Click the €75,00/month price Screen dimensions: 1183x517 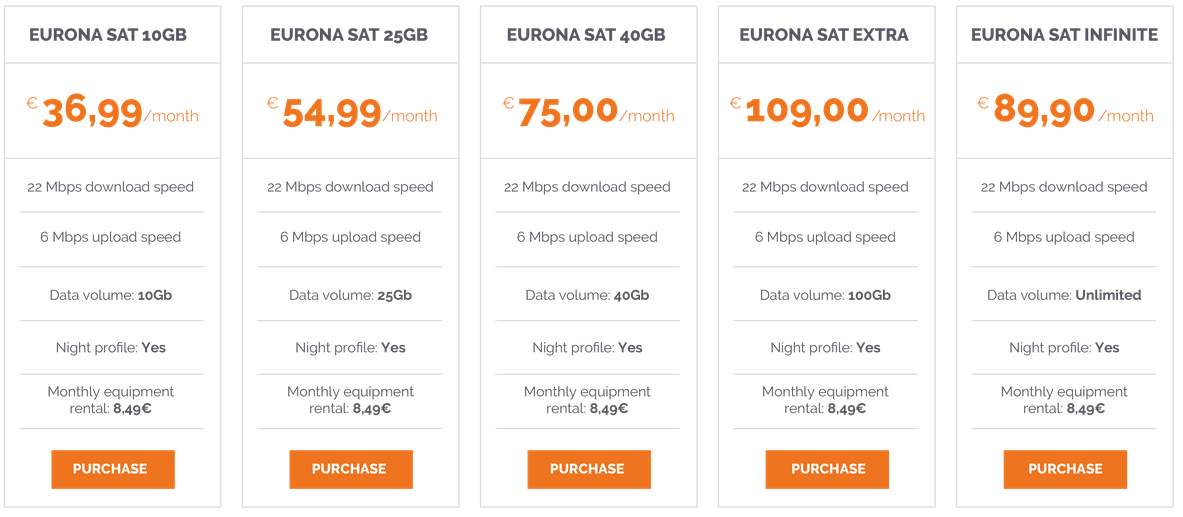[588, 110]
